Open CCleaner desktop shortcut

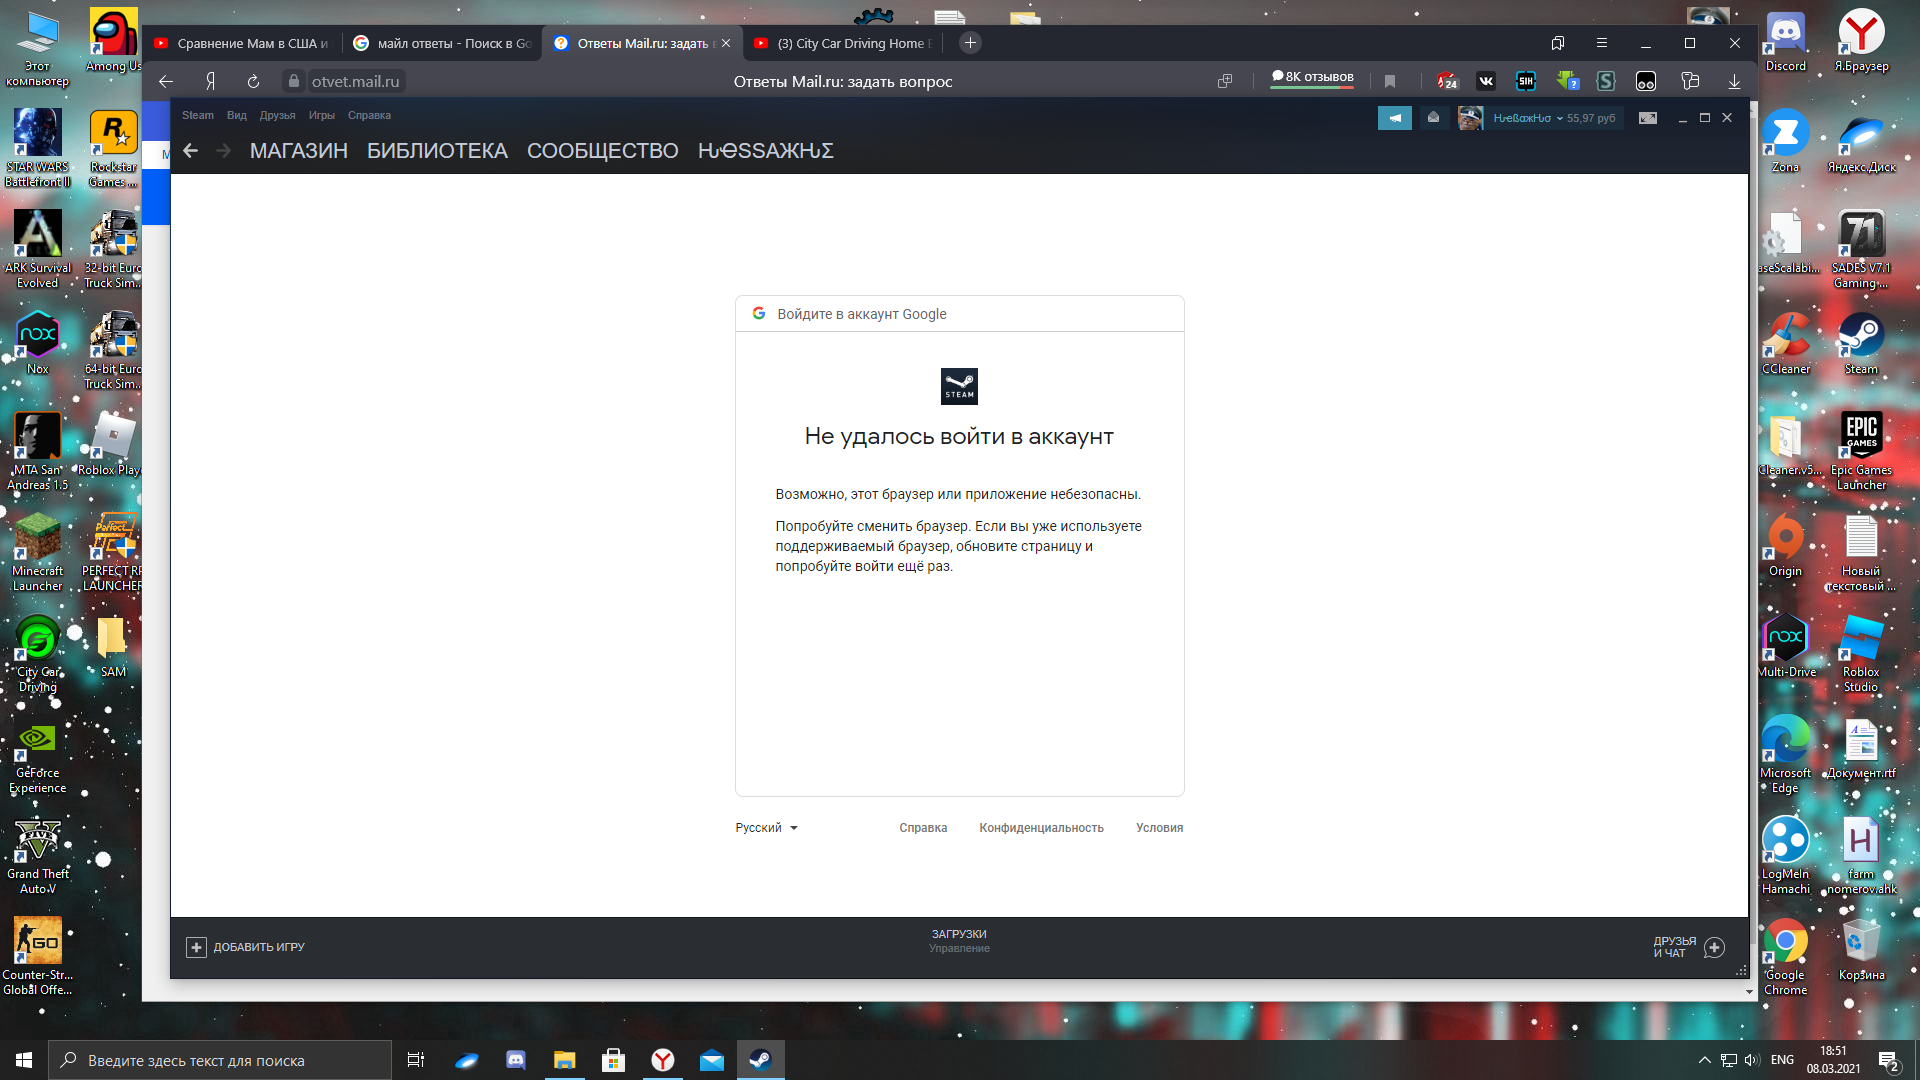coord(1786,344)
